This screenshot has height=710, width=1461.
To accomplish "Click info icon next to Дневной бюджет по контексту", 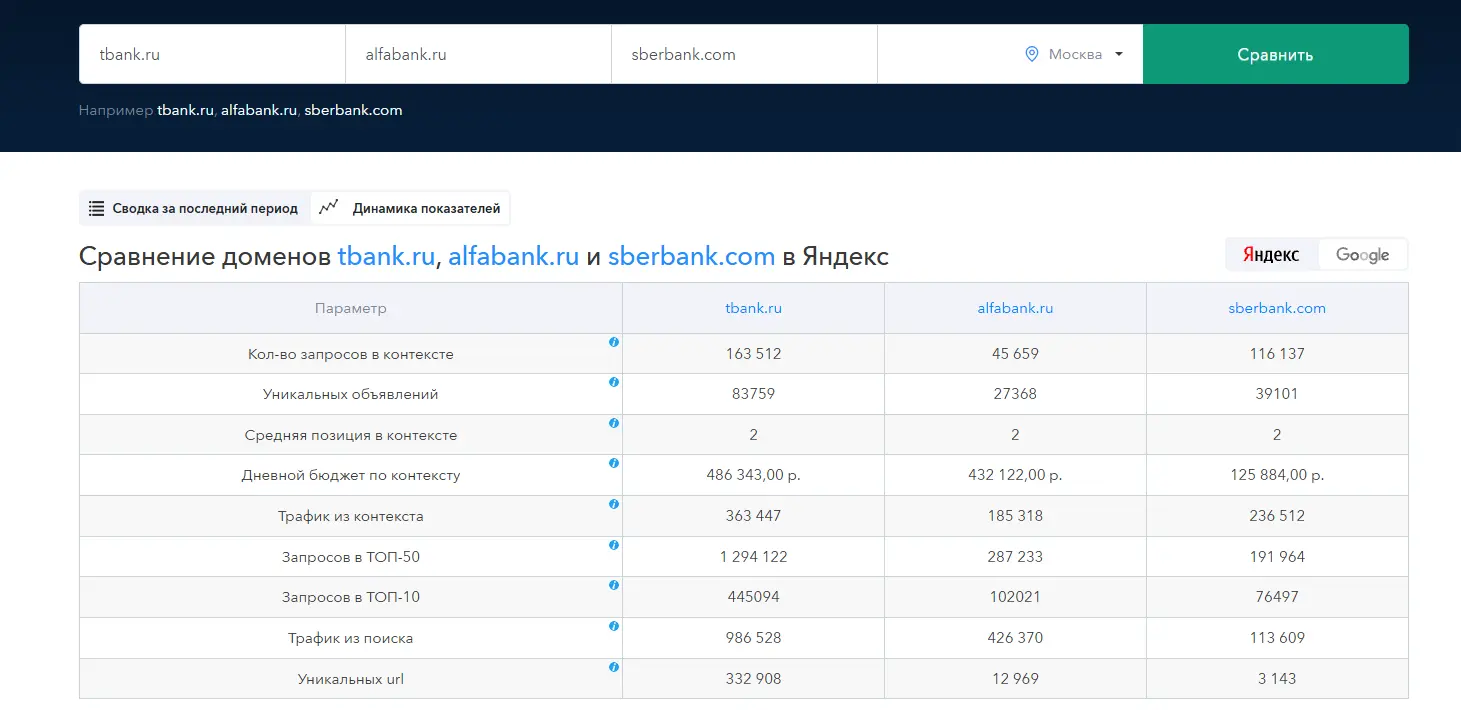I will click(x=614, y=463).
